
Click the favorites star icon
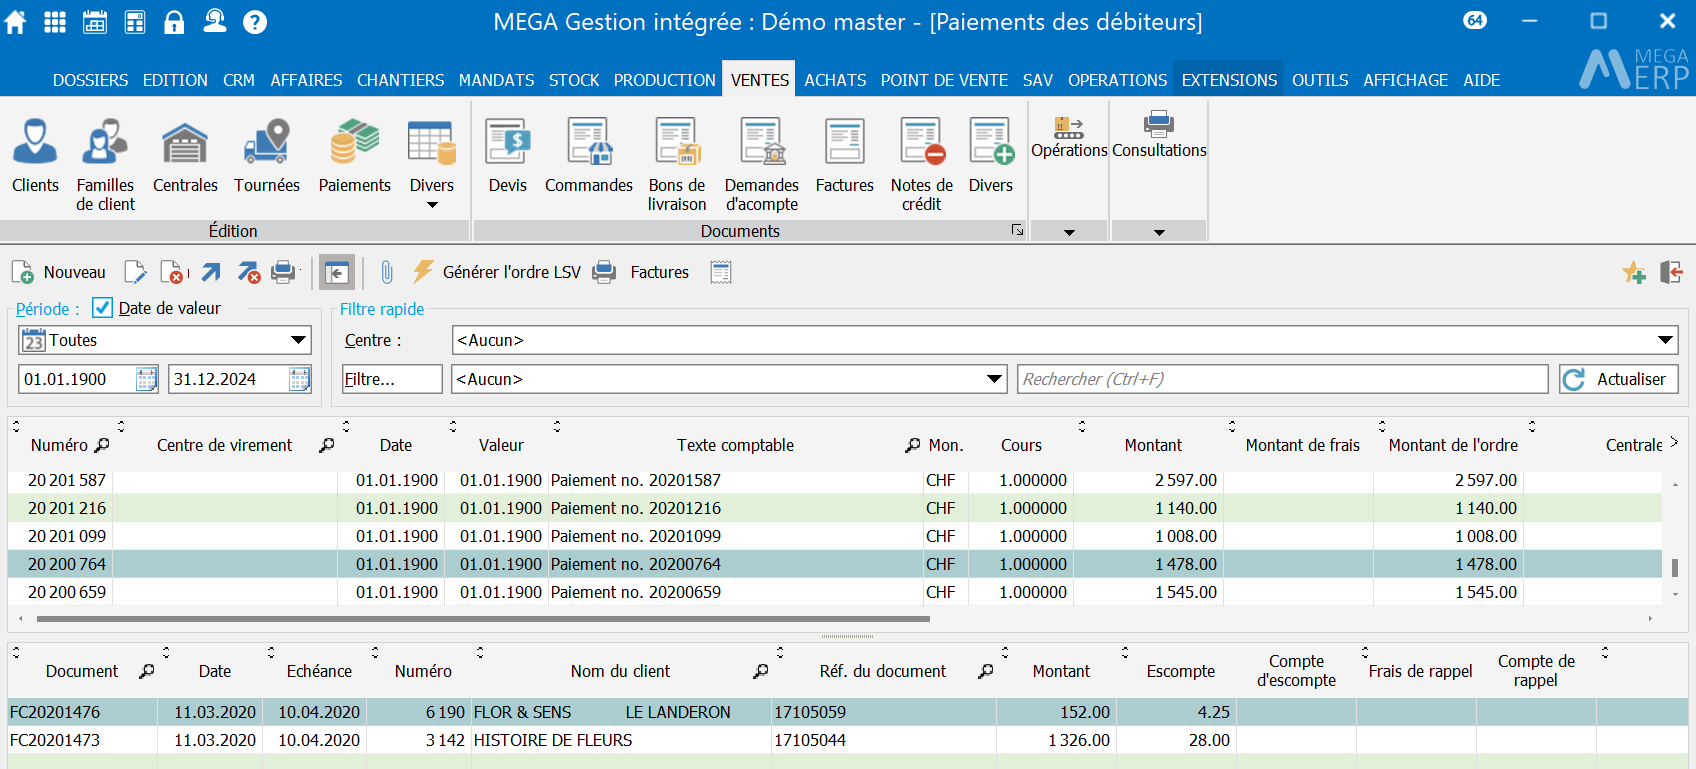coord(1634,272)
